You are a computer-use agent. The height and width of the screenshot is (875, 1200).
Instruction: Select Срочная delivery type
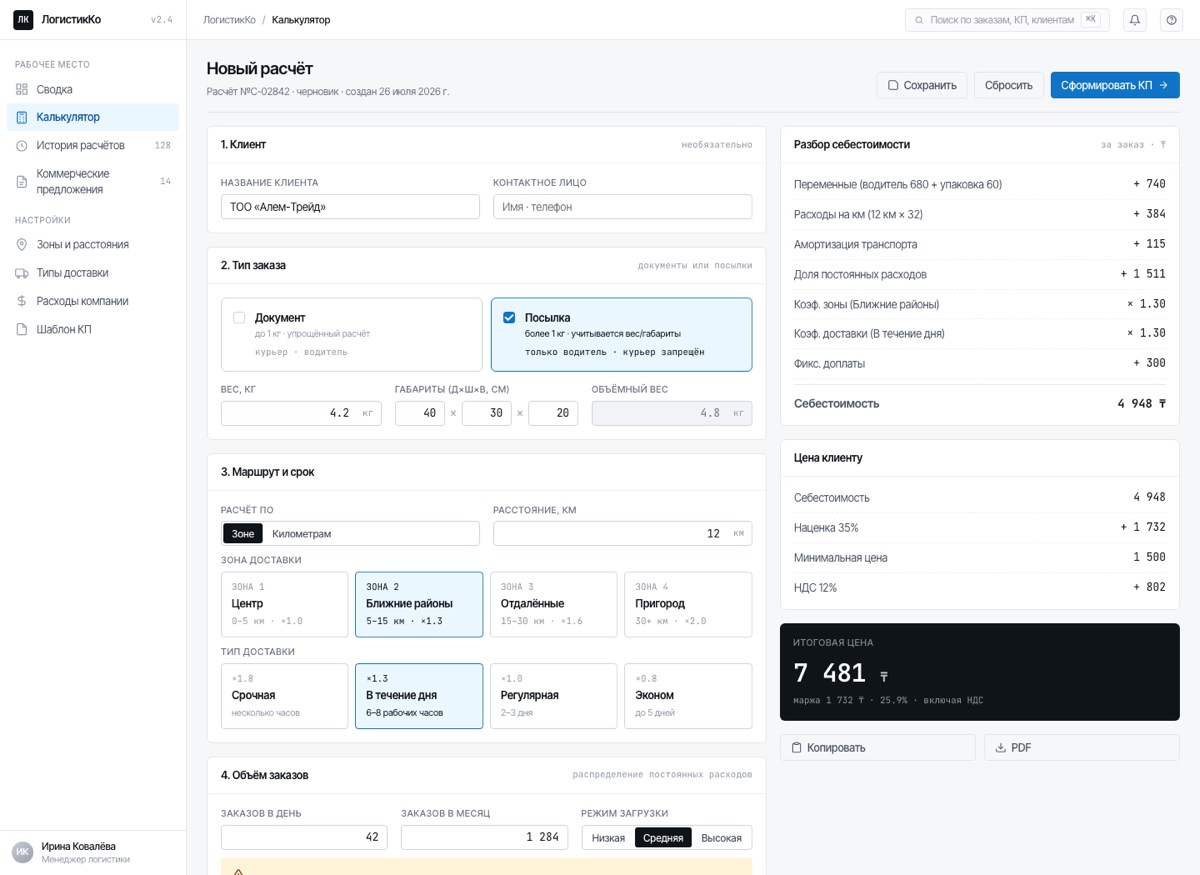coord(285,696)
